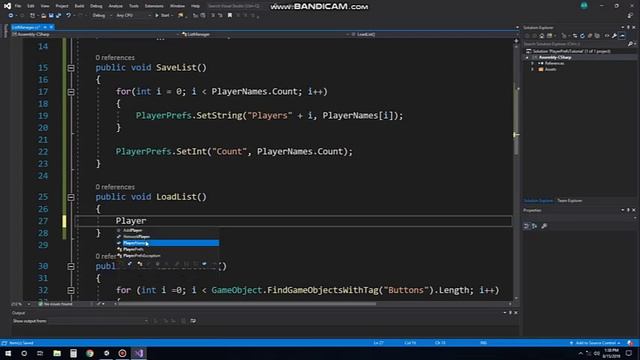Click the Find in Files toolbar icon
Image resolution: width=640 pixels, height=360 pixels.
pyautogui.click(x=180, y=16)
